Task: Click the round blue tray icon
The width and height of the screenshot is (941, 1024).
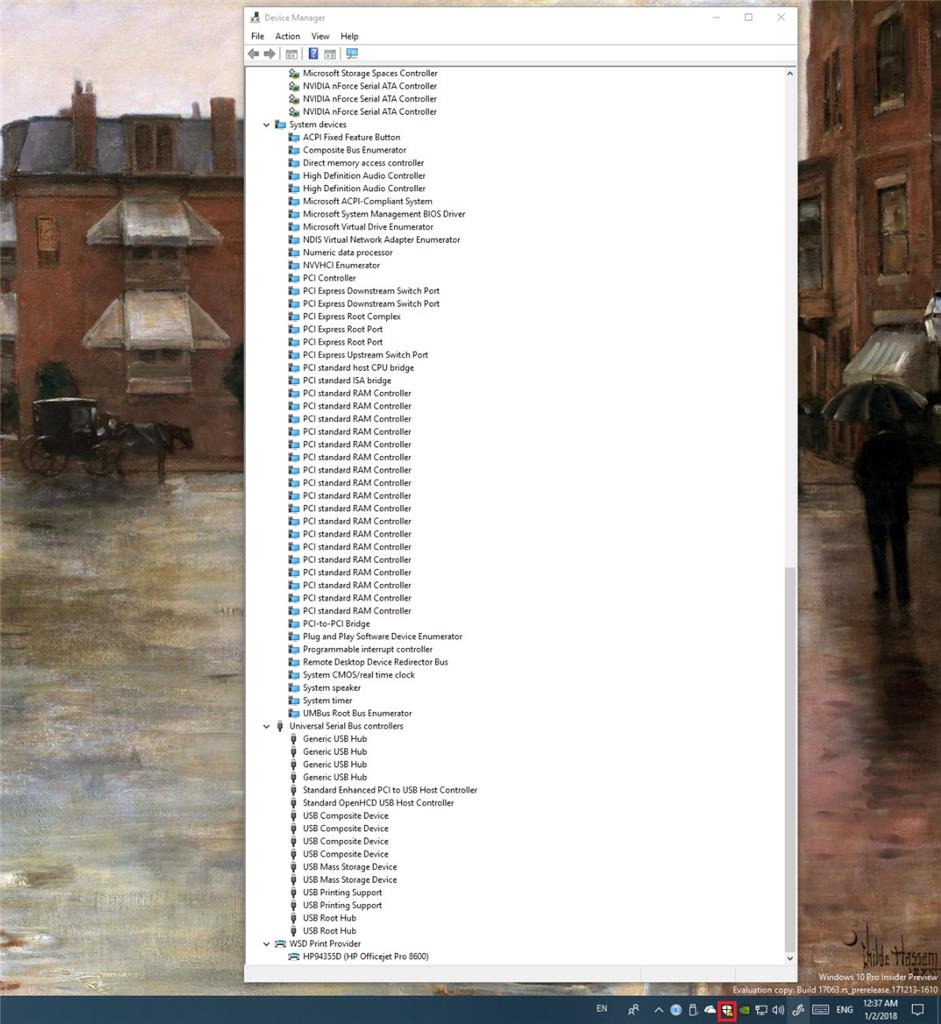Action: point(676,1010)
